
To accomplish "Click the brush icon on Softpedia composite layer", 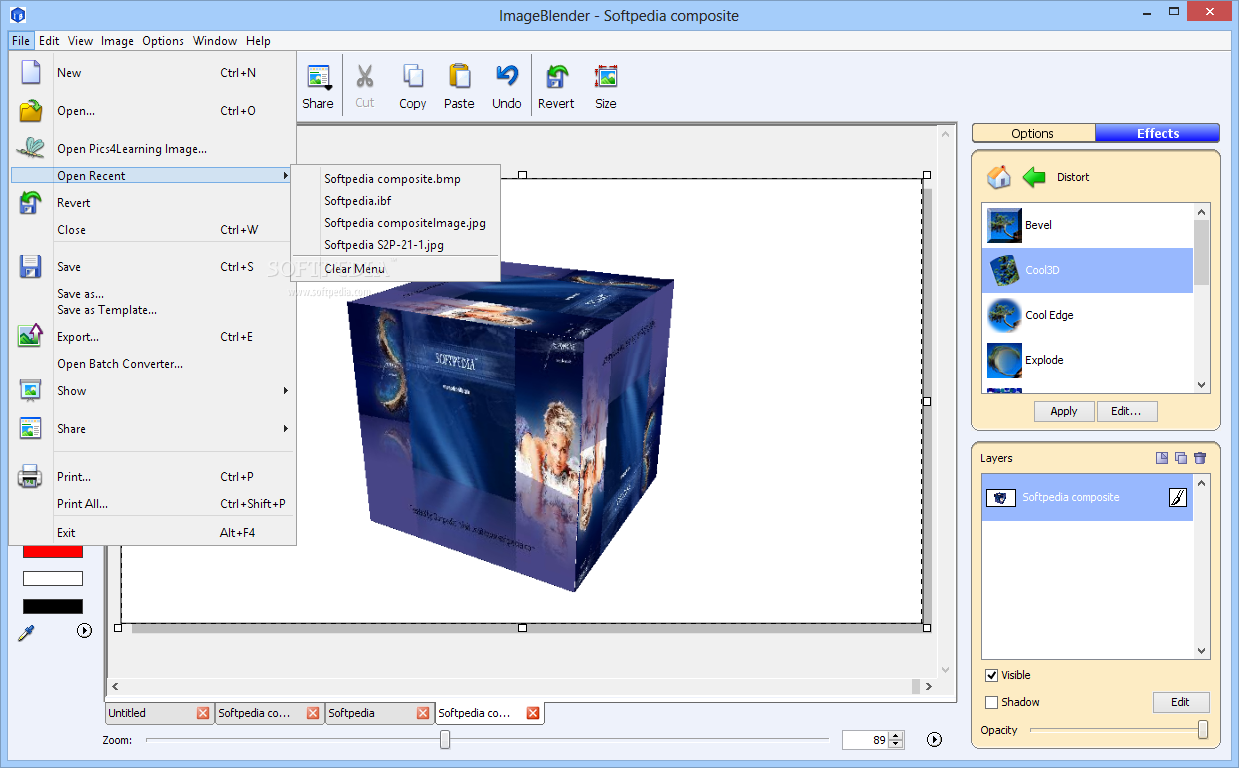I will pos(1178,497).
